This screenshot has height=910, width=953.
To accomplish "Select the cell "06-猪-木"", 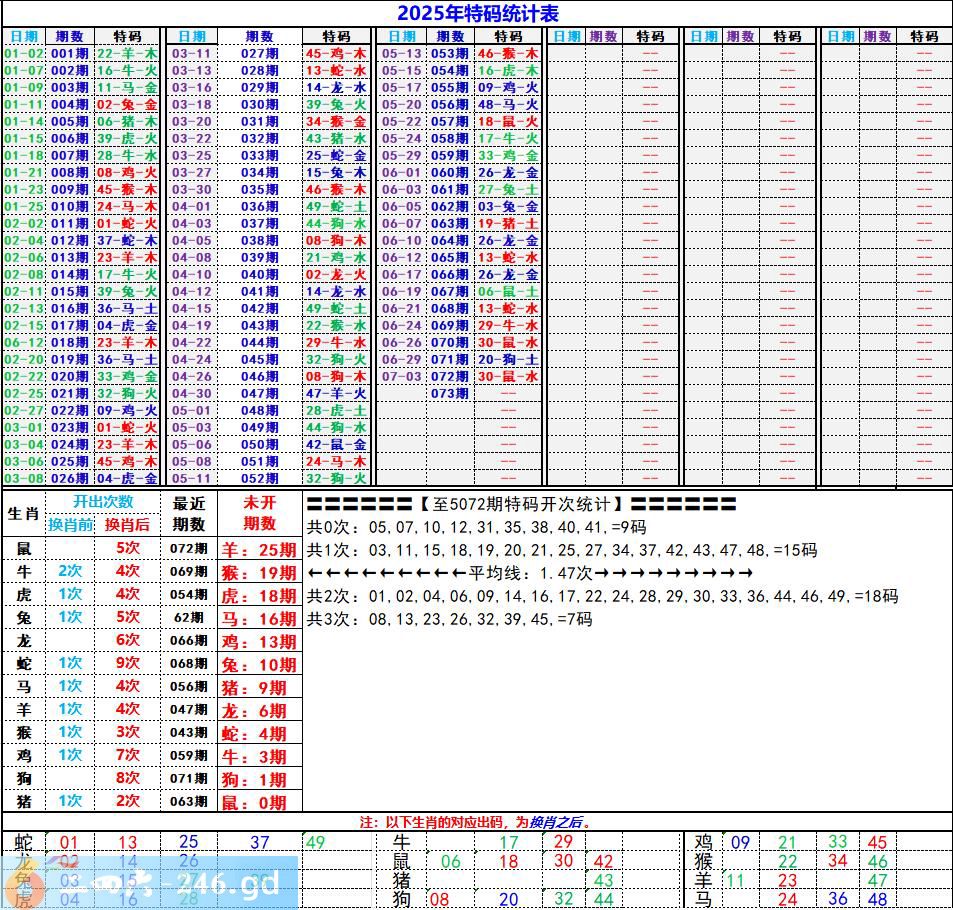I will 127,122.
